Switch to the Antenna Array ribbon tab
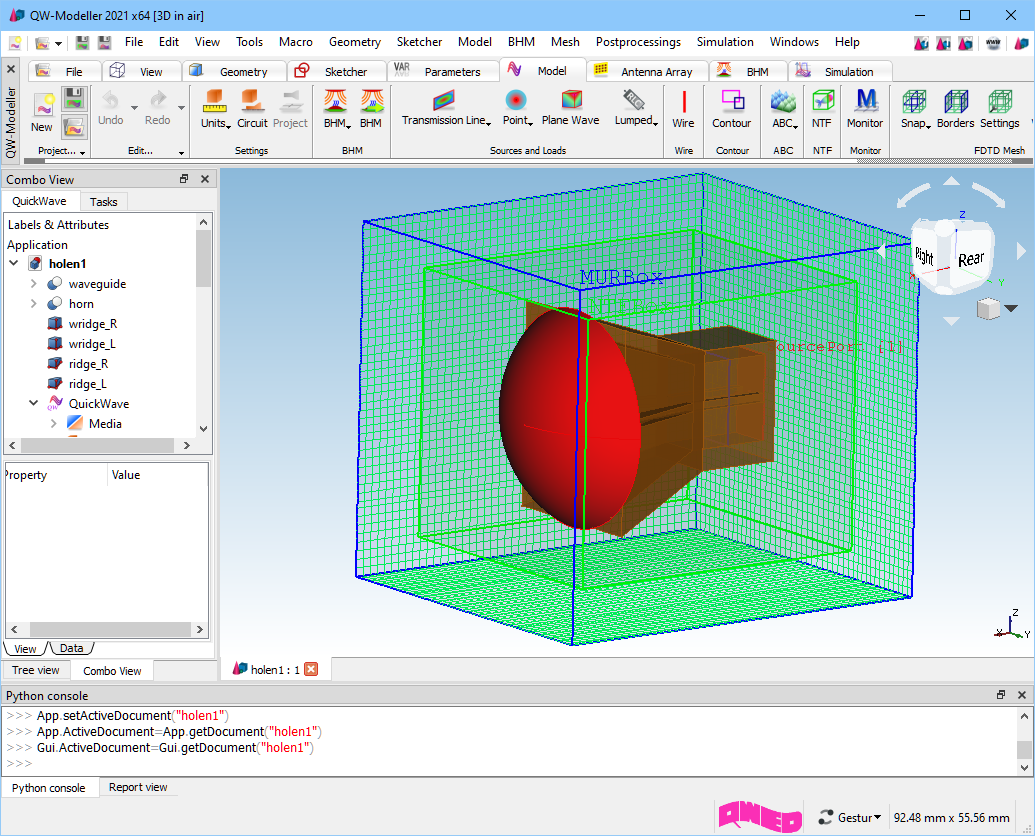The image size is (1035, 836). [656, 72]
